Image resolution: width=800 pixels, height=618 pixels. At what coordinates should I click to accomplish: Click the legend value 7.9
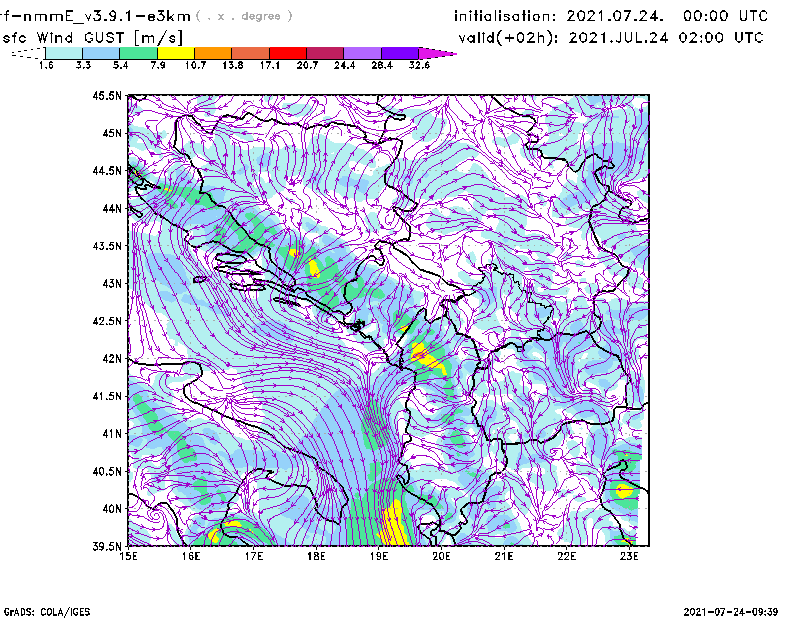[x=158, y=65]
